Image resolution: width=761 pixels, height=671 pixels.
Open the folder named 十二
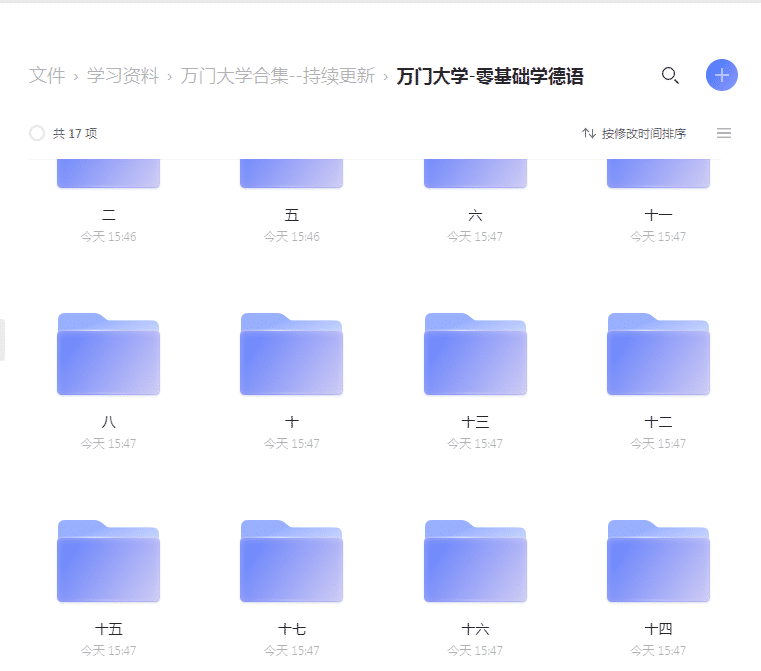pyautogui.click(x=658, y=355)
